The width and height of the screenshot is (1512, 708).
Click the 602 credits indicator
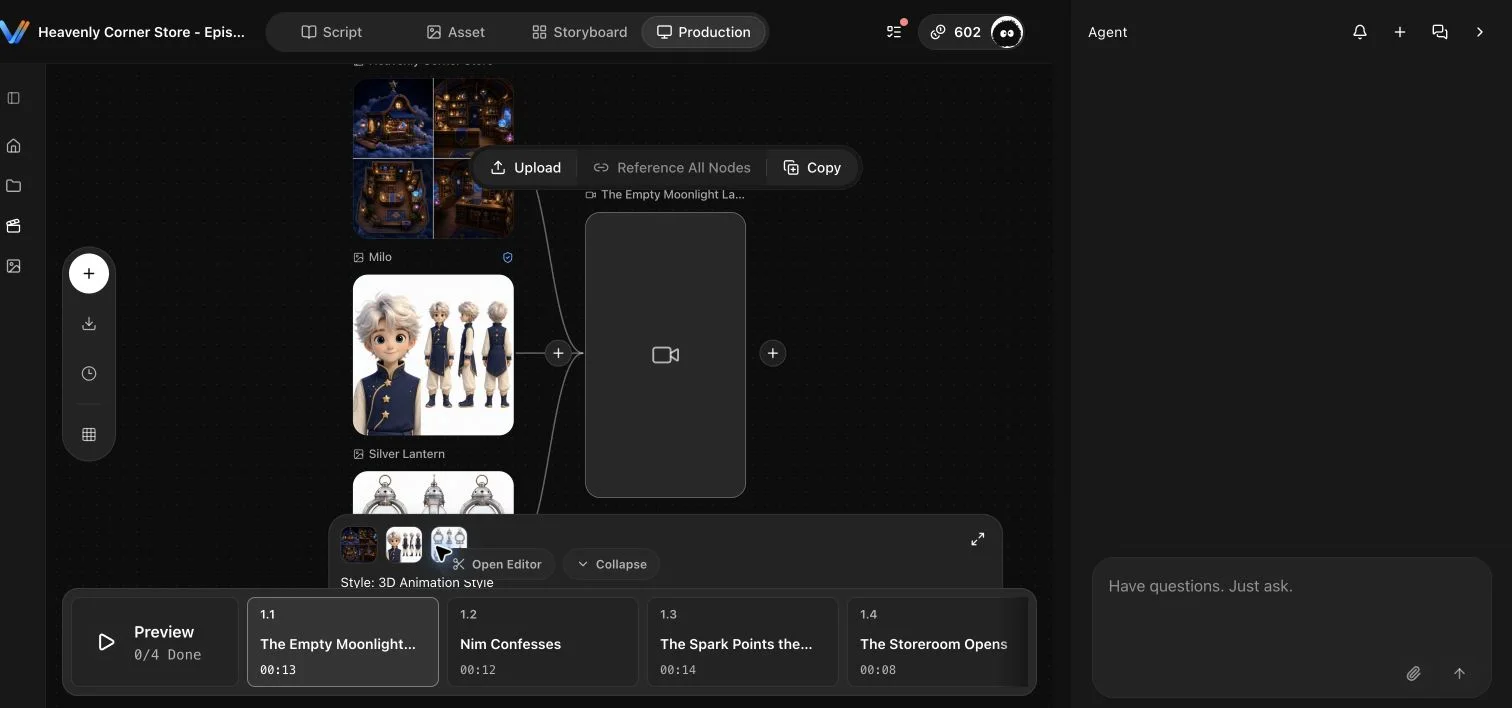955,32
